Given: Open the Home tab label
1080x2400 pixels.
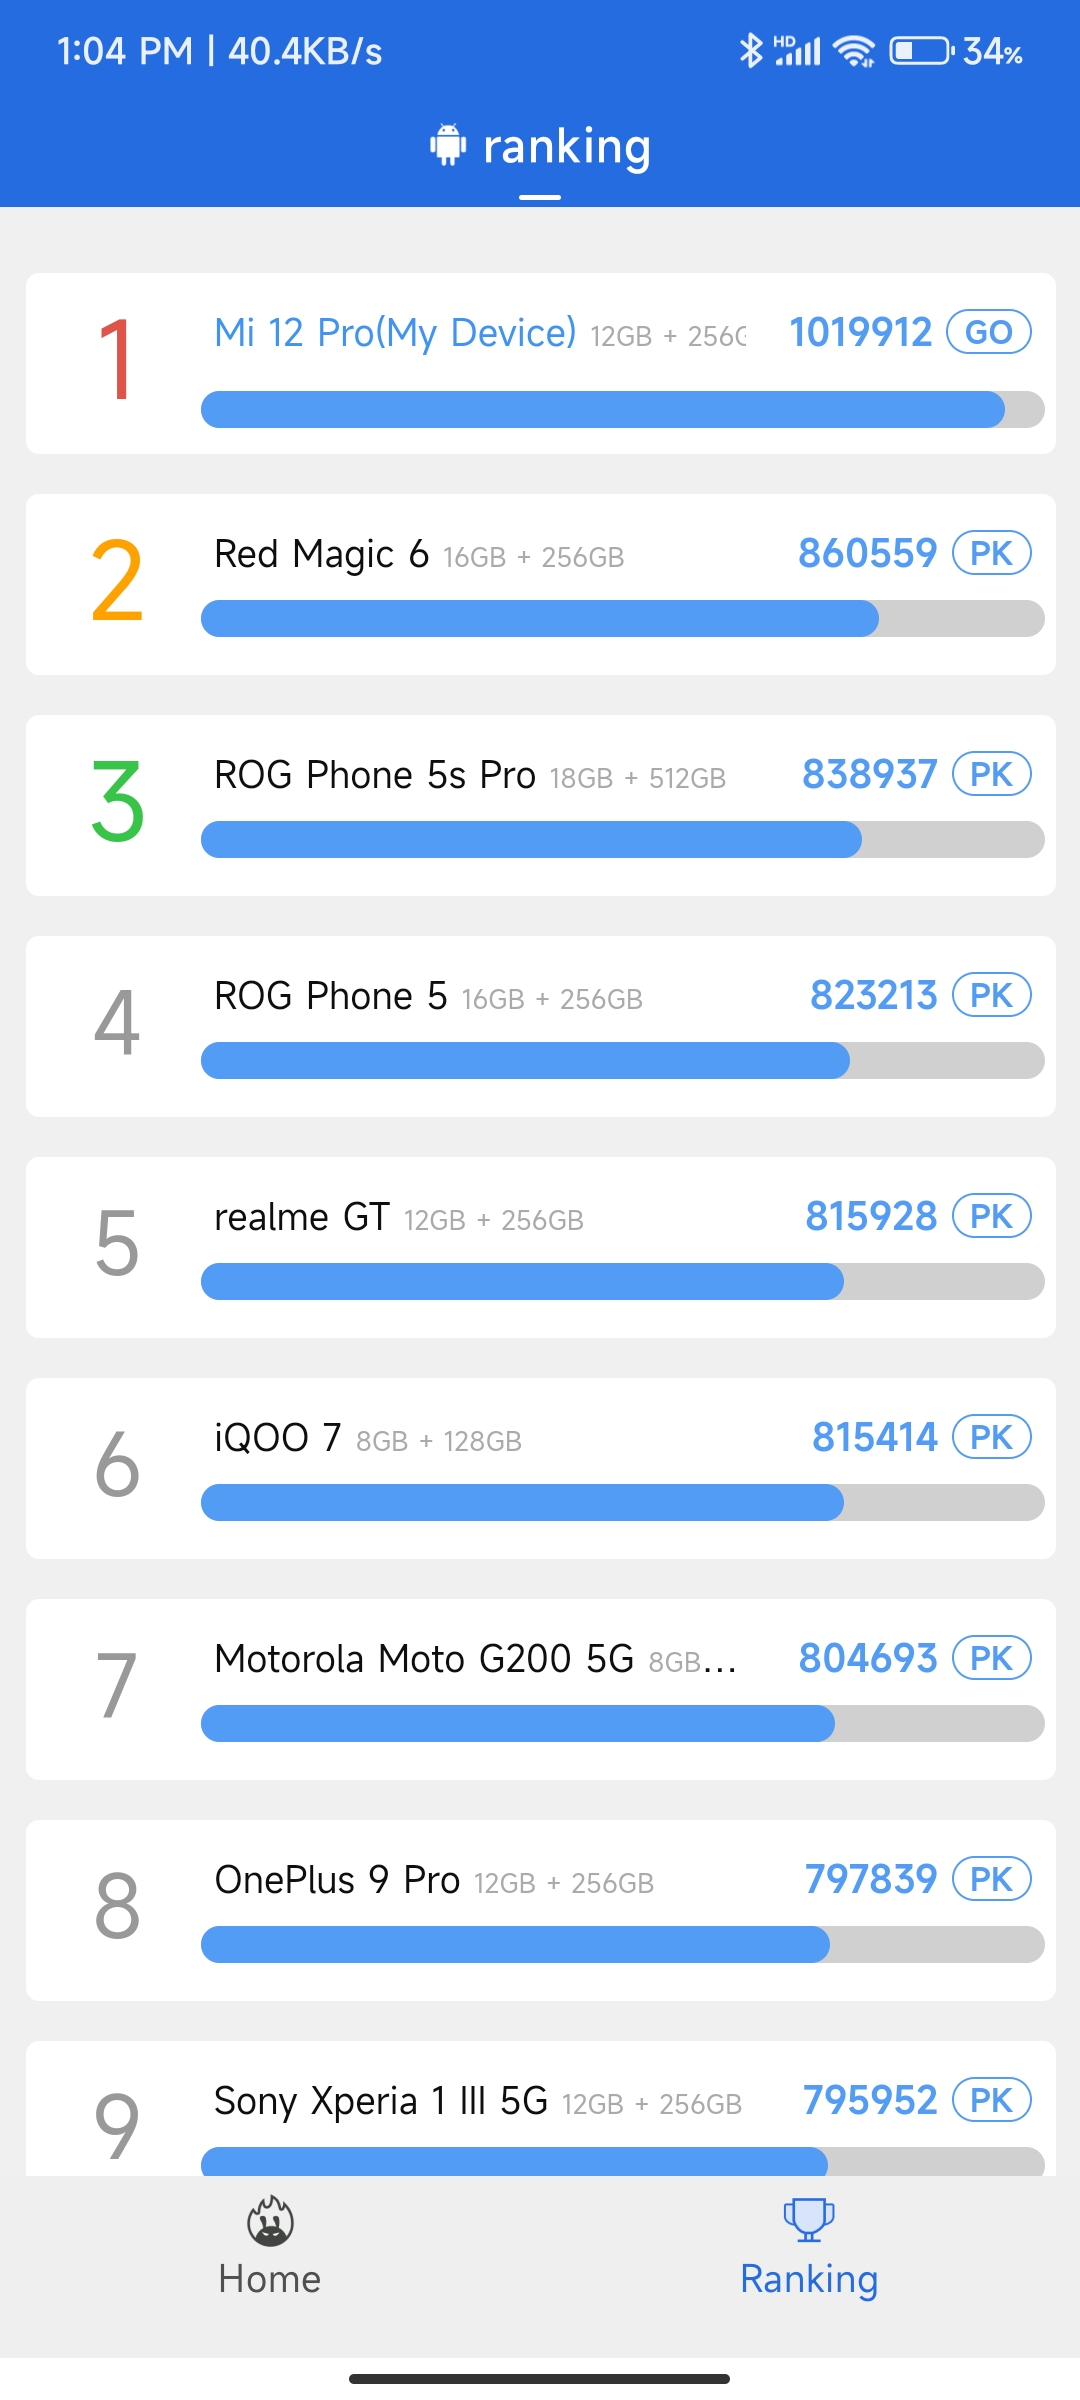Looking at the screenshot, I should [x=270, y=2279].
